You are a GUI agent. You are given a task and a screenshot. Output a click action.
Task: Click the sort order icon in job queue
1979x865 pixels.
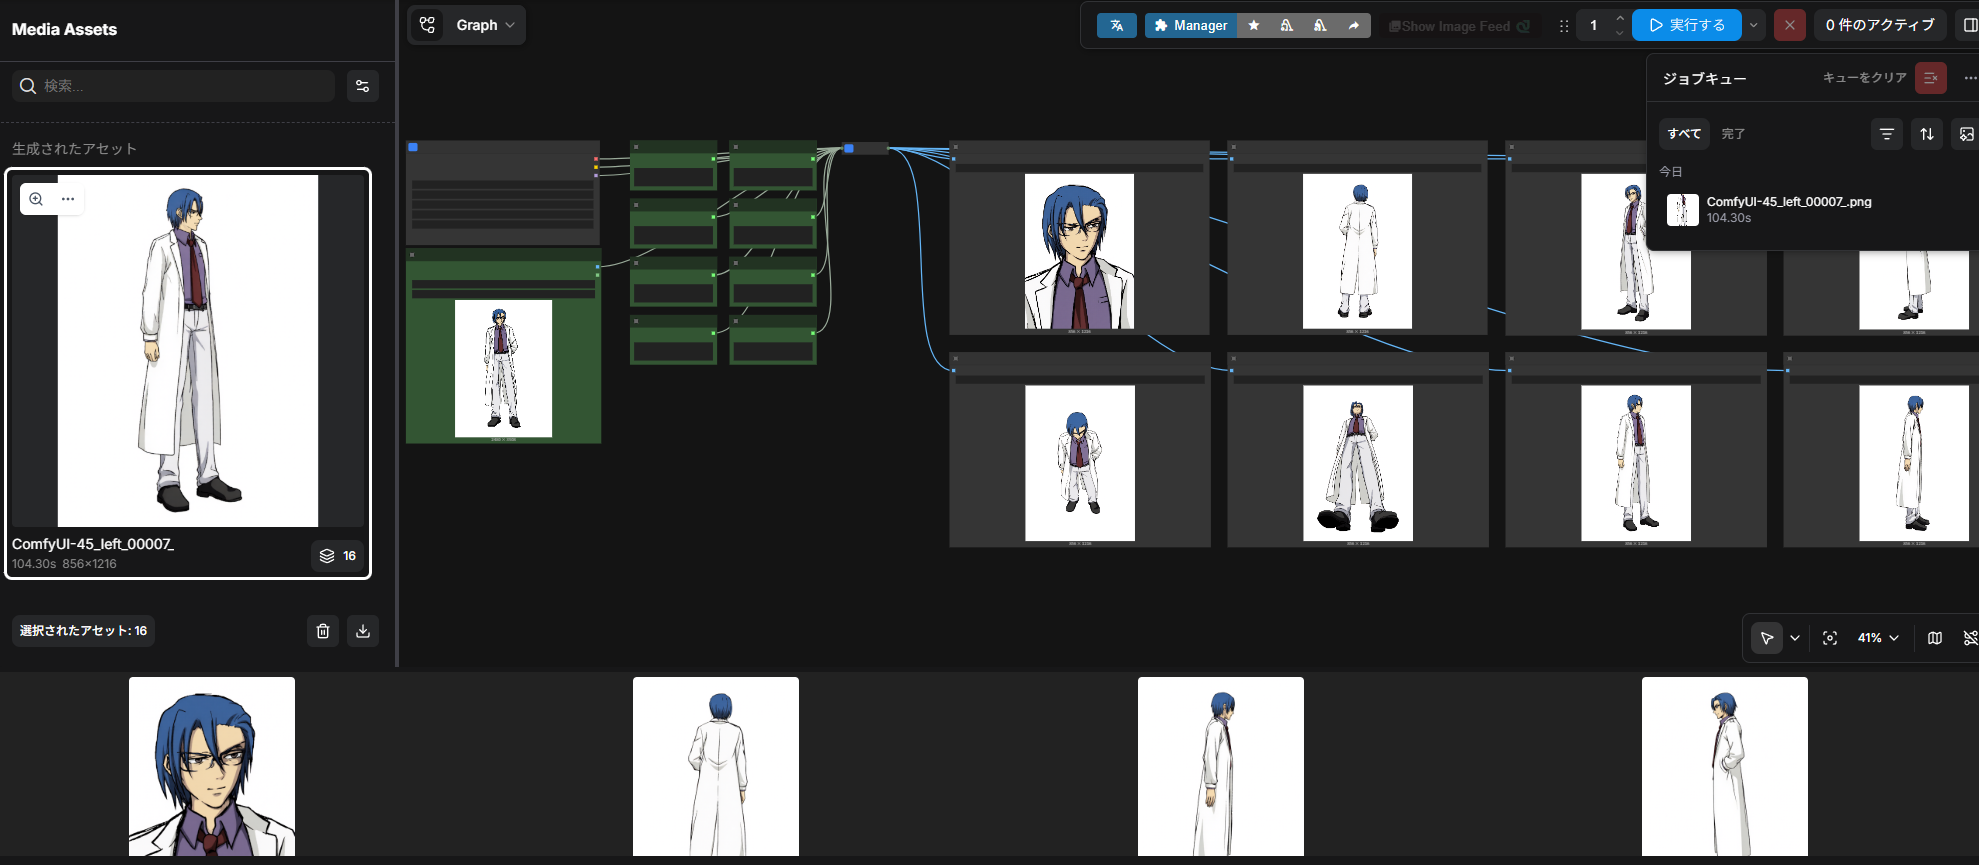(1926, 134)
